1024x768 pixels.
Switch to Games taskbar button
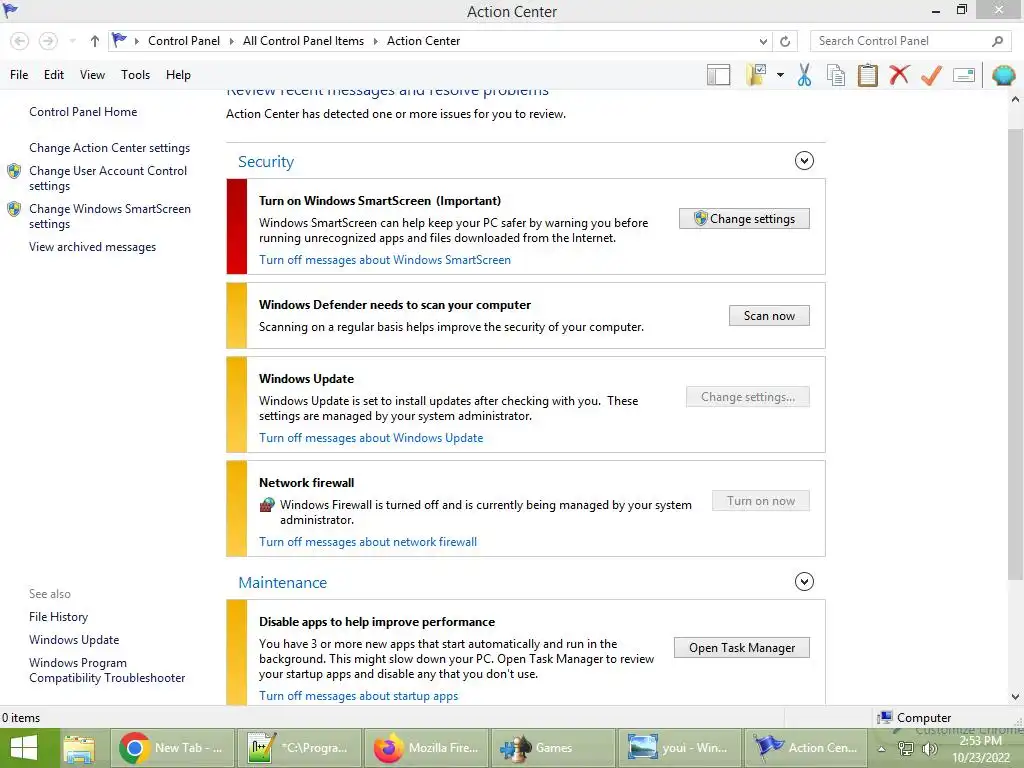554,748
